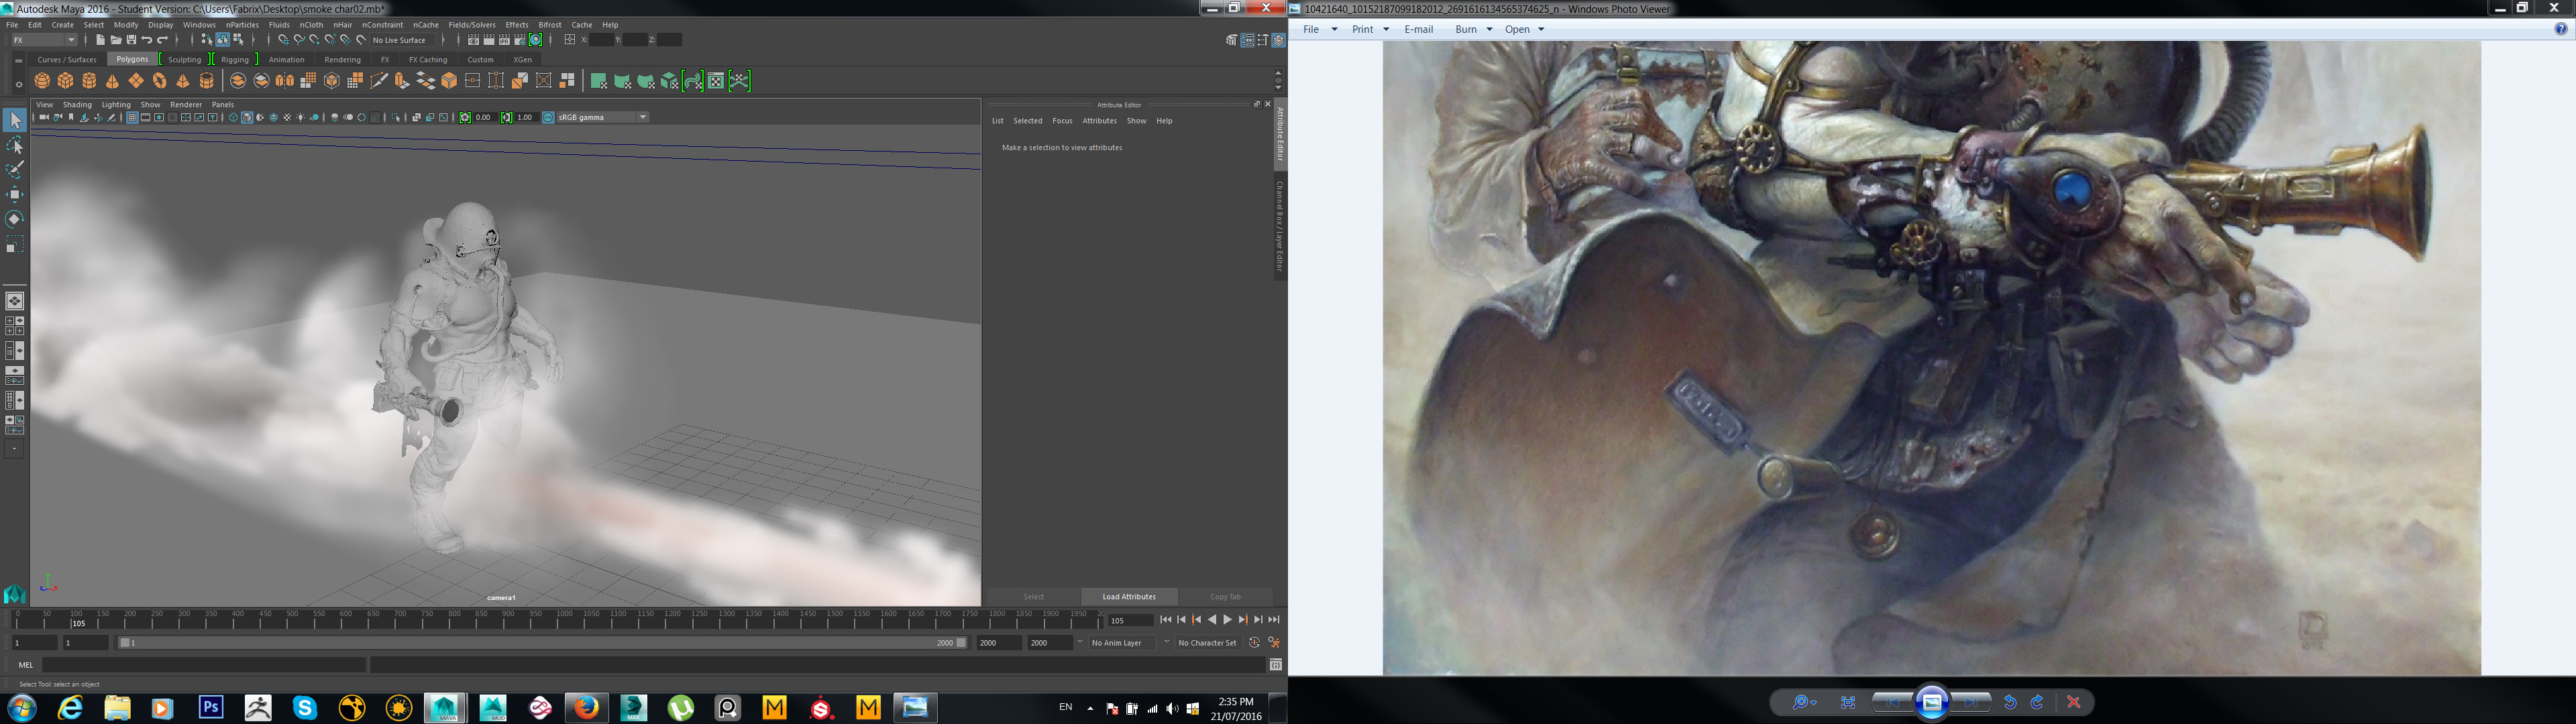Click the Save Scene disk icon
The width and height of the screenshot is (2576, 724).
[x=131, y=40]
